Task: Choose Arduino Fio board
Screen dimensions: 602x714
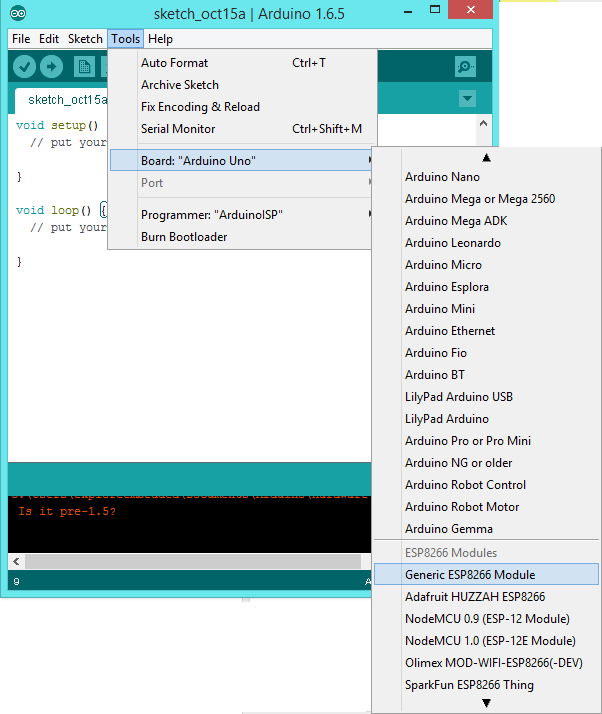Action: tap(486, 353)
